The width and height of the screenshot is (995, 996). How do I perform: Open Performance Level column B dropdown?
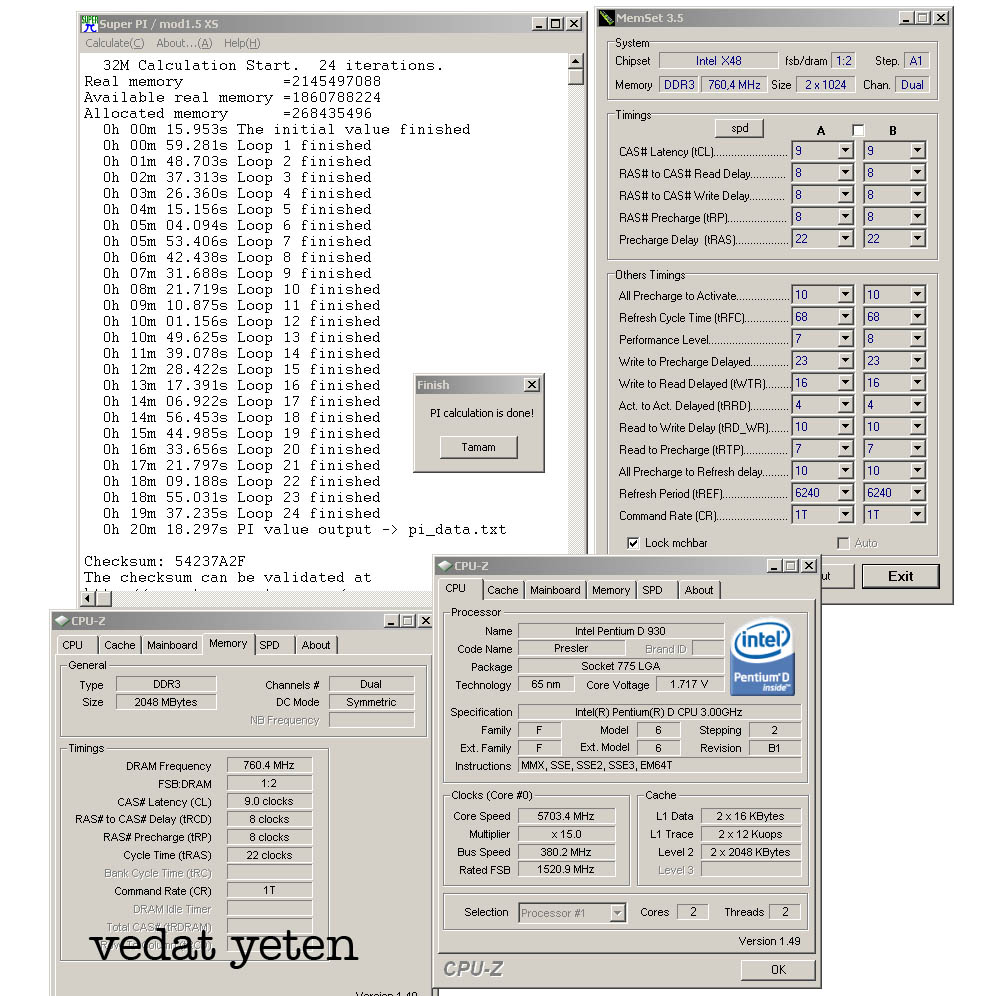pyautogui.click(x=917, y=339)
